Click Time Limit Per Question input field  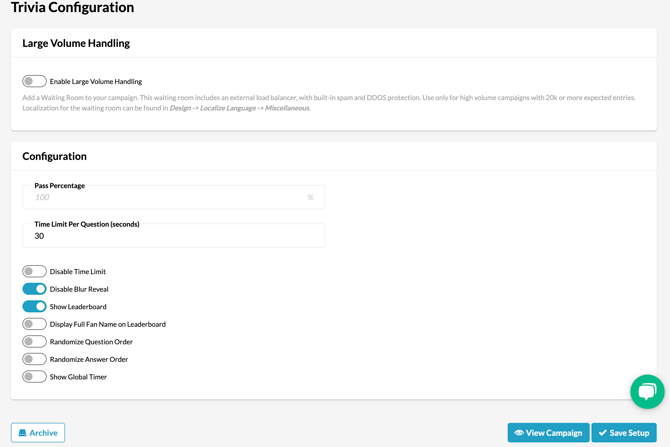173,236
